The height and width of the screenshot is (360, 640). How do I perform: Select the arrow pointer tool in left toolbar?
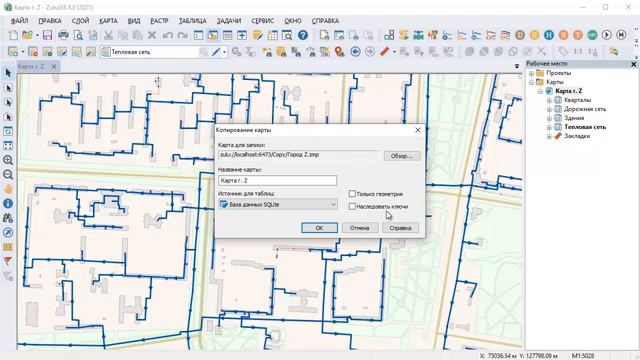point(8,73)
